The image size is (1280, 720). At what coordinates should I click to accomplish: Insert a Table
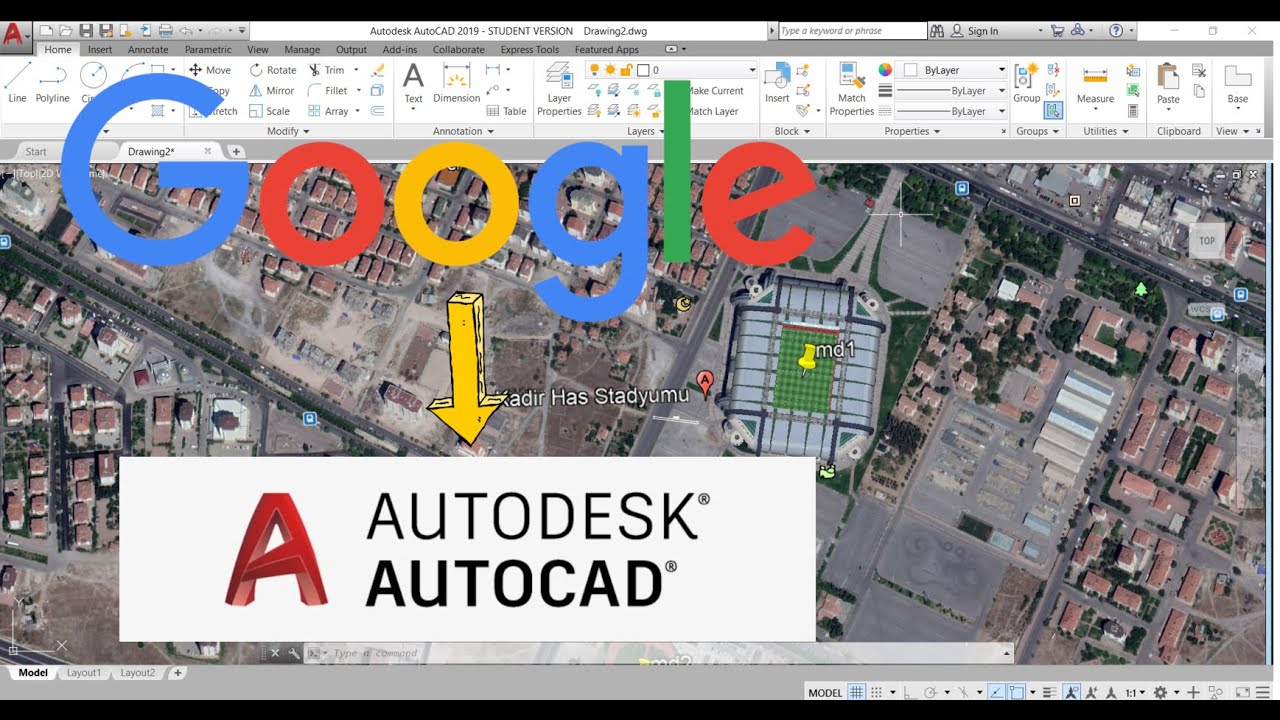tap(506, 111)
